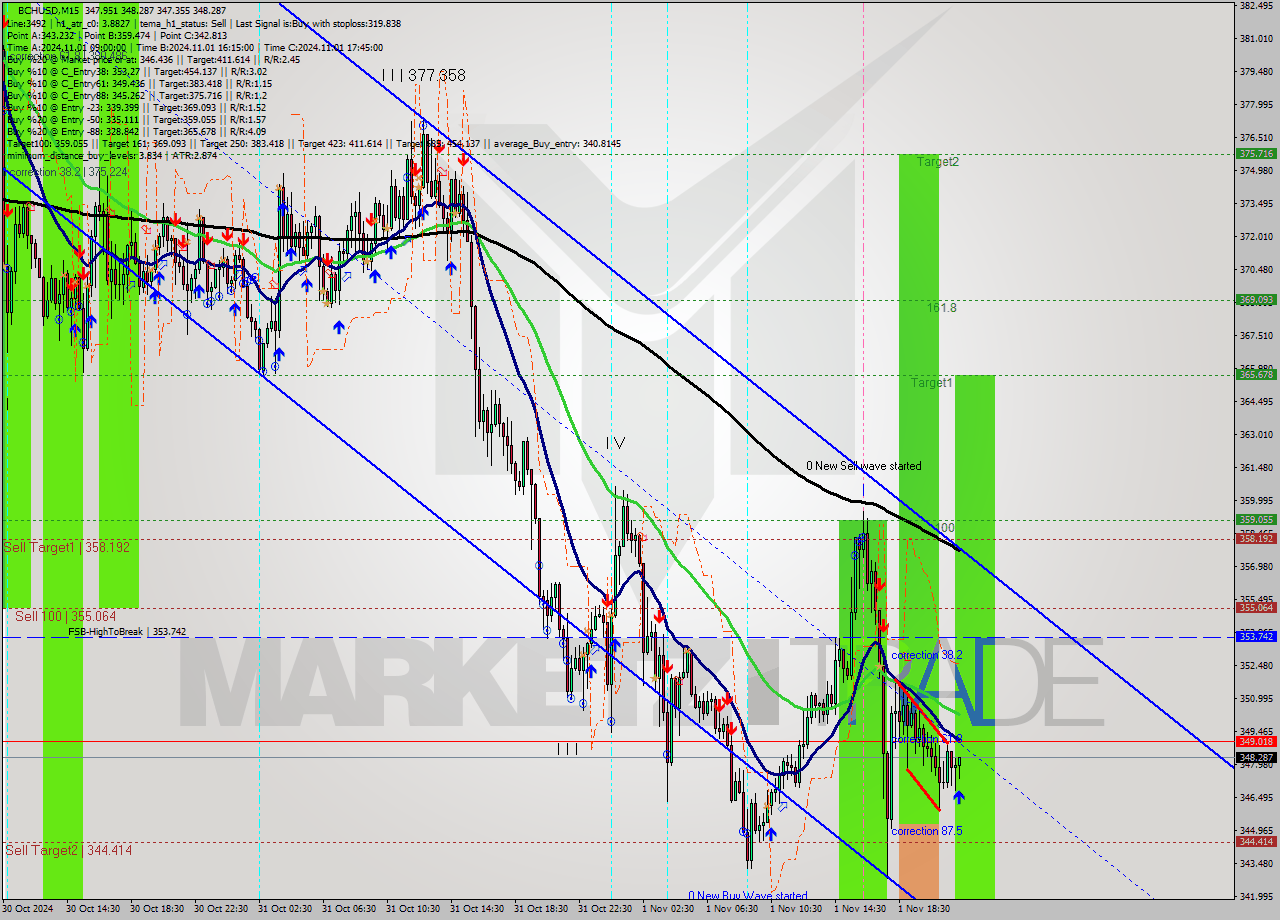Select the 'Buy %10 @ Entry -23' line
Viewport: 1280px width, 920px height.
[x=136, y=107]
